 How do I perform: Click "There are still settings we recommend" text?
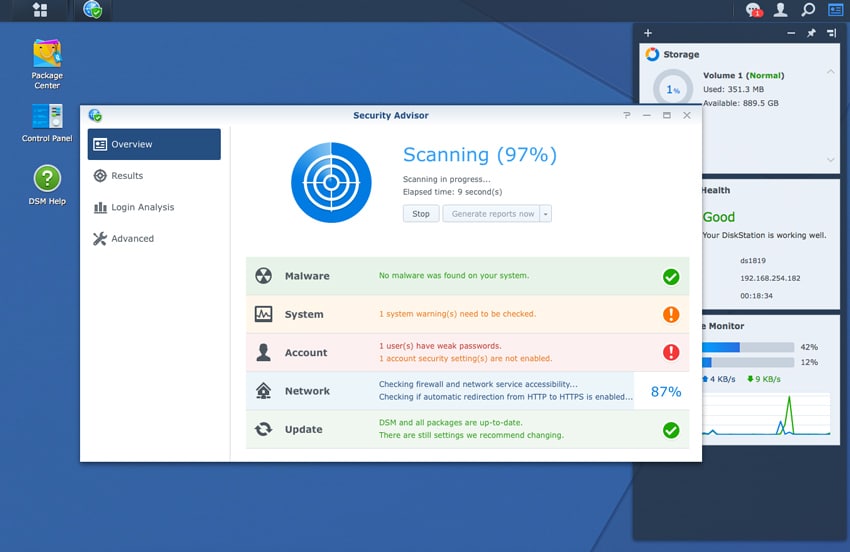(471, 435)
